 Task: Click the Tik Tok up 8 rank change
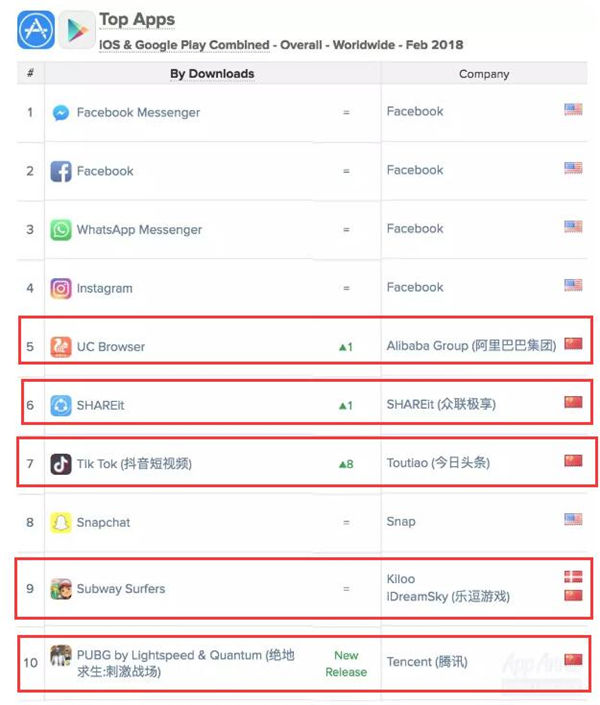pos(346,464)
